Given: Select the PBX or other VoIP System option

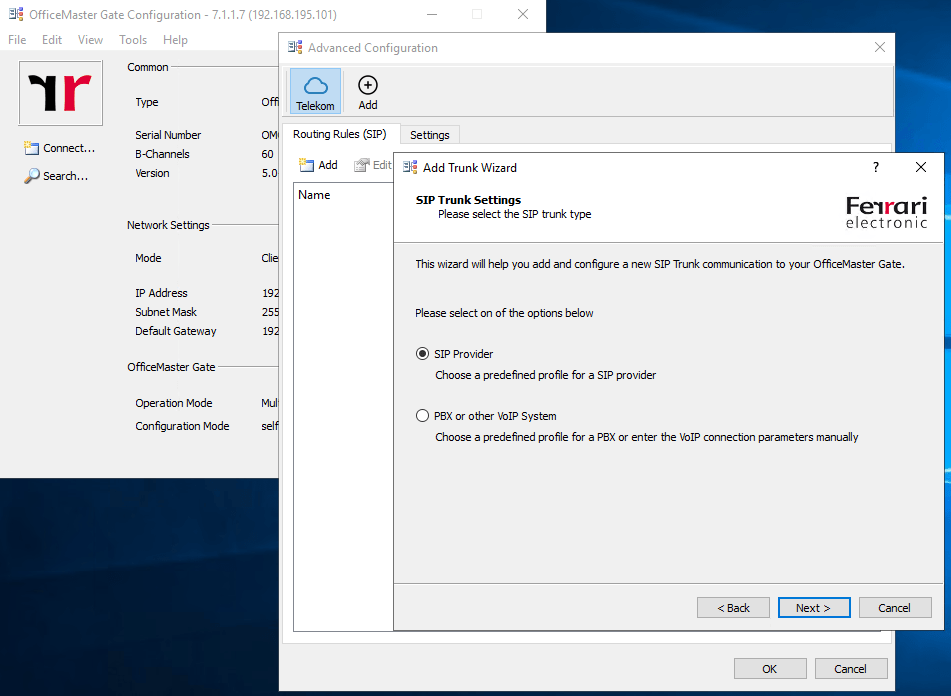Looking at the screenshot, I should click(422, 416).
